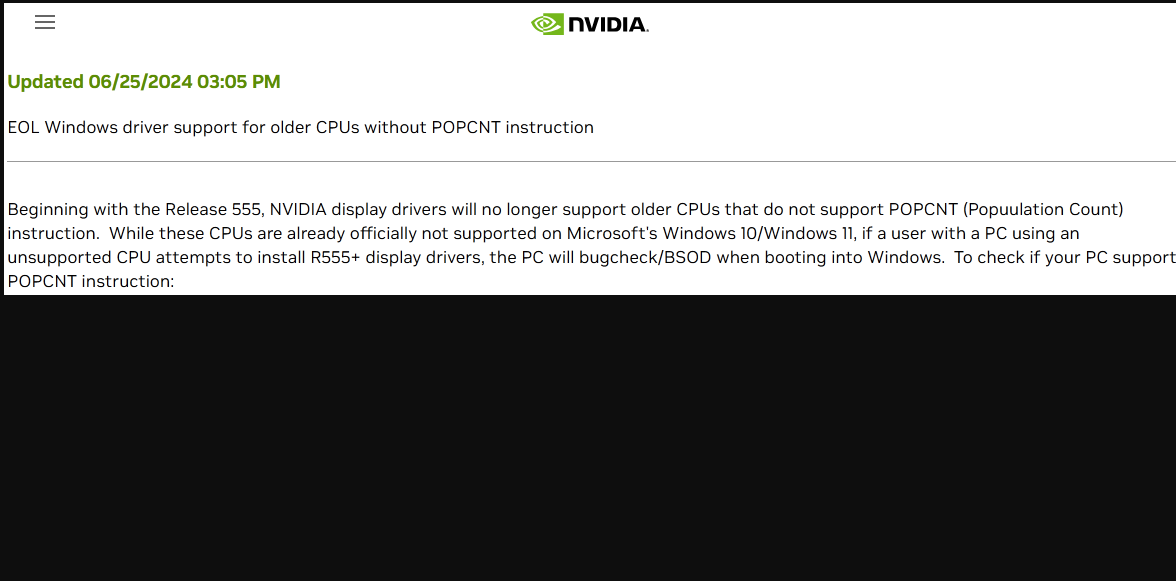1176x581 pixels.
Task: Click the Updated 06/25/2024 03:05 PM heading
Action: [144, 81]
